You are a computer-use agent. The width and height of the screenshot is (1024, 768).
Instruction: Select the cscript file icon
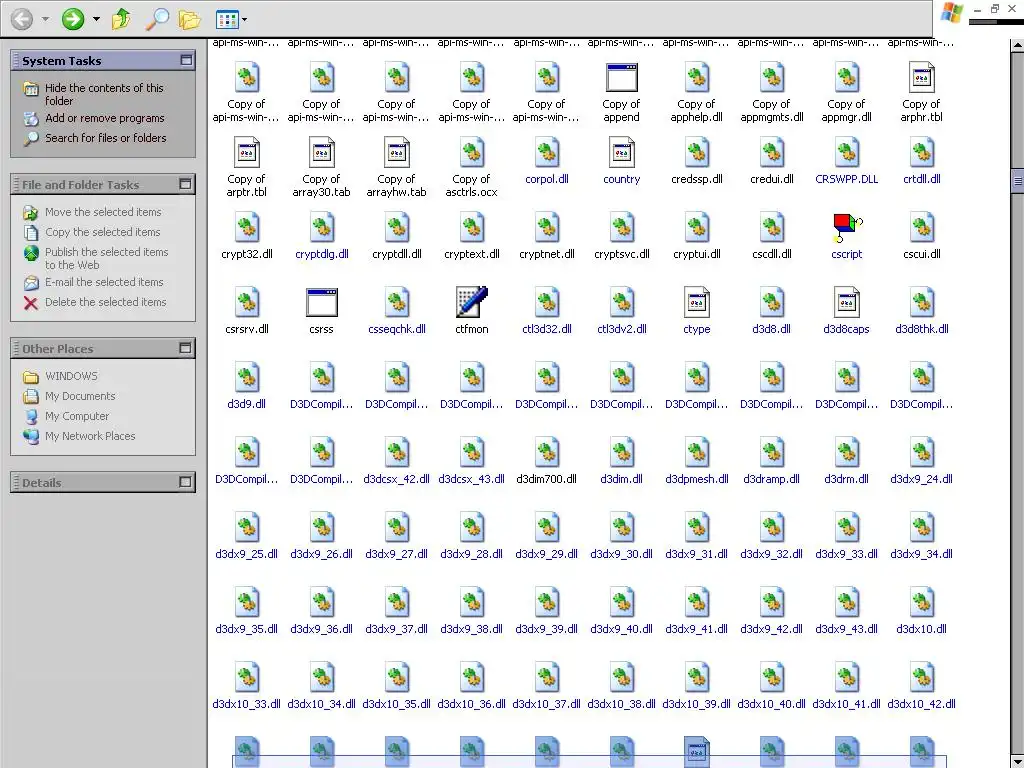point(847,227)
